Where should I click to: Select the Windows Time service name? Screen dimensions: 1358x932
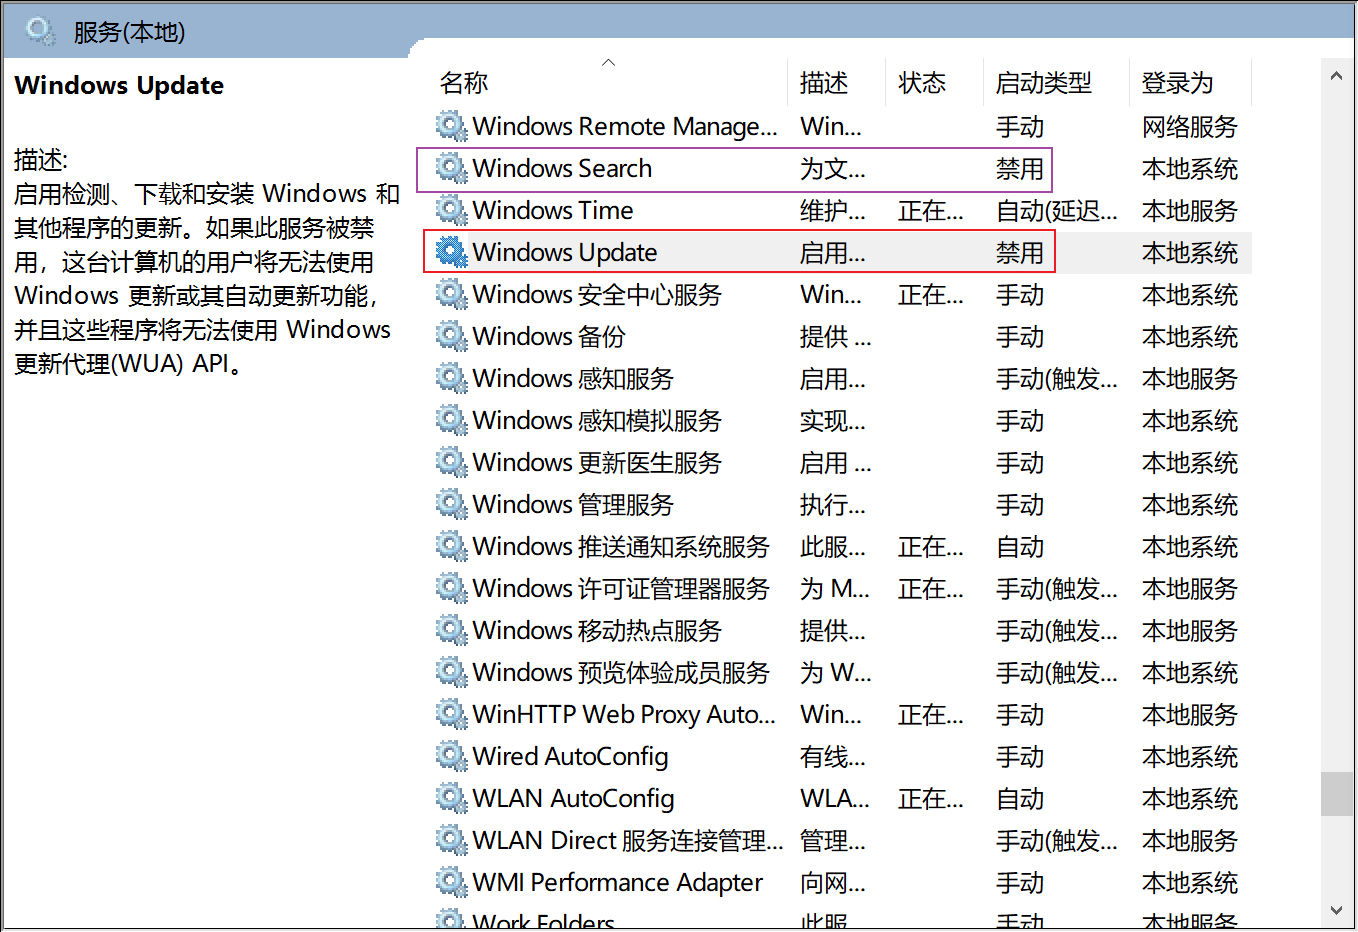point(553,210)
